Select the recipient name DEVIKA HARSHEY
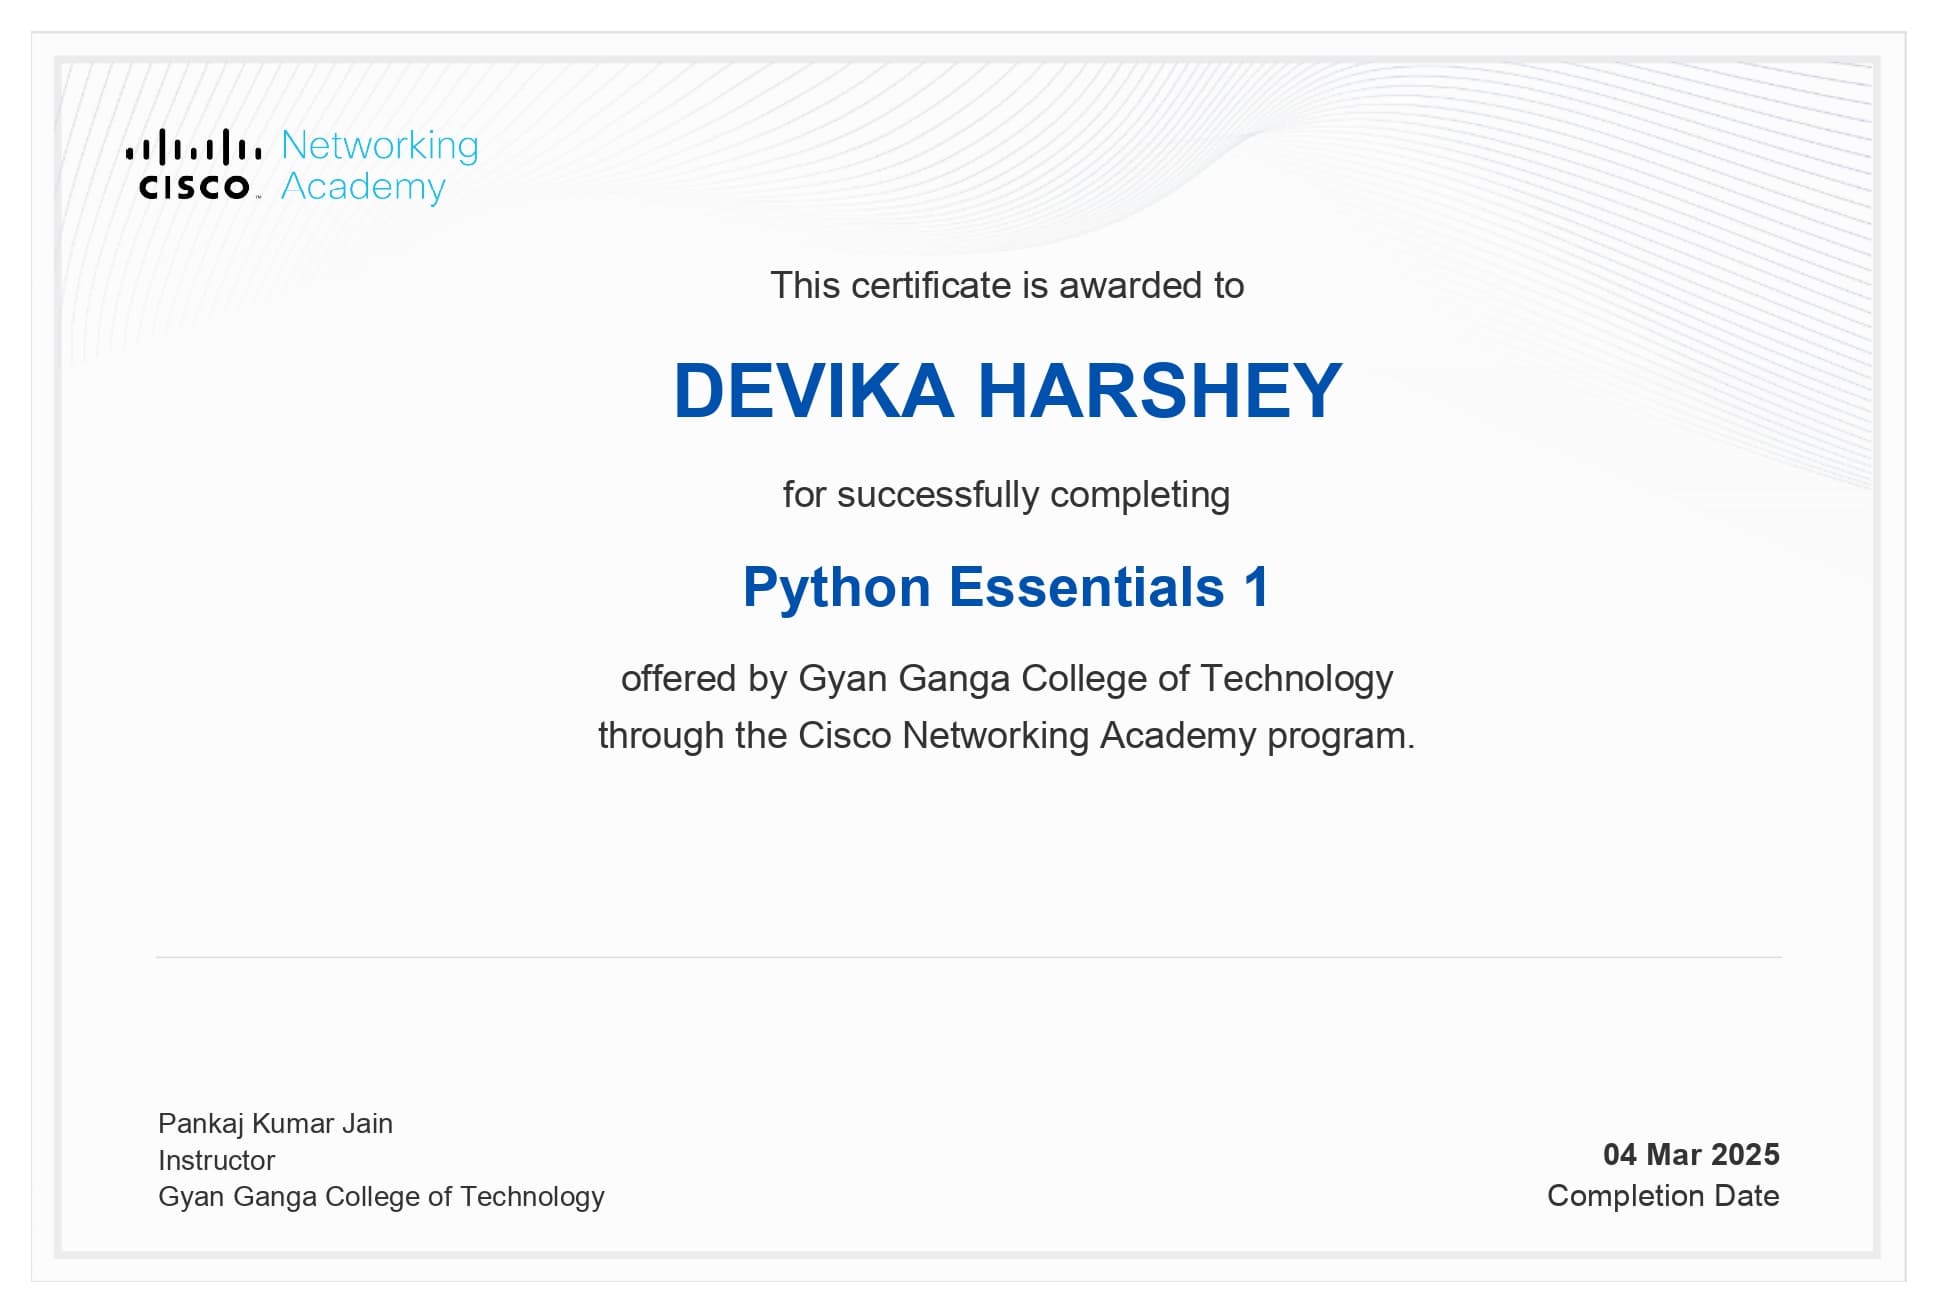1938x1313 pixels. (x=1008, y=390)
